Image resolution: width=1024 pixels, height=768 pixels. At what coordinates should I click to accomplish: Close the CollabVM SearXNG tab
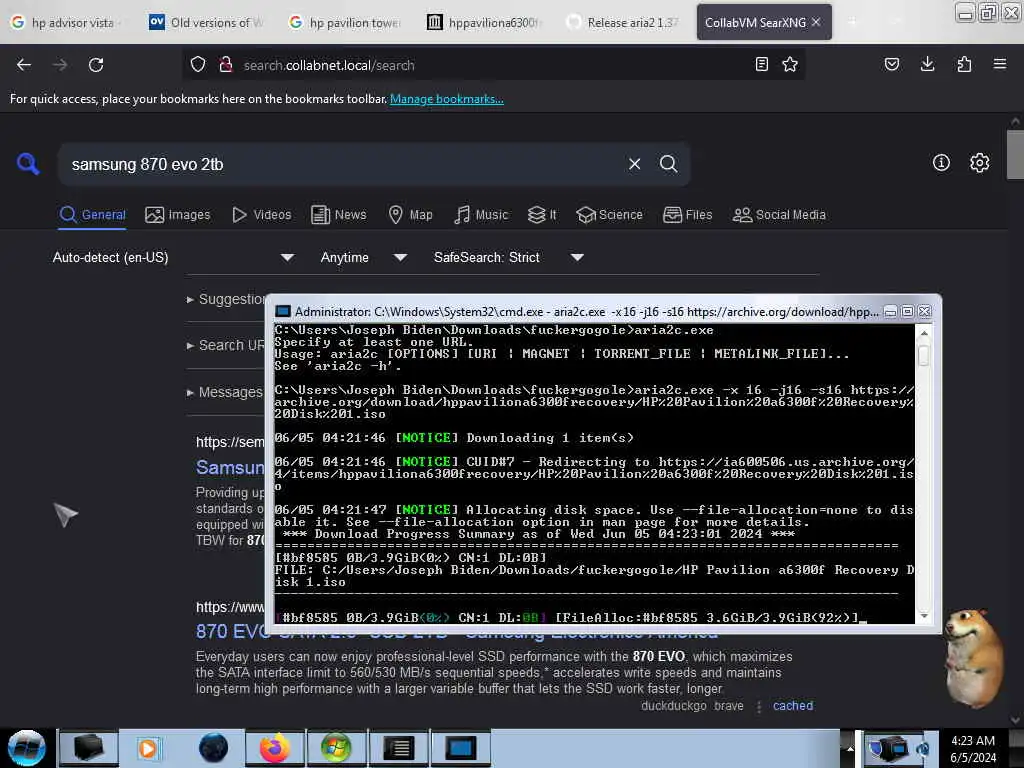tap(816, 22)
